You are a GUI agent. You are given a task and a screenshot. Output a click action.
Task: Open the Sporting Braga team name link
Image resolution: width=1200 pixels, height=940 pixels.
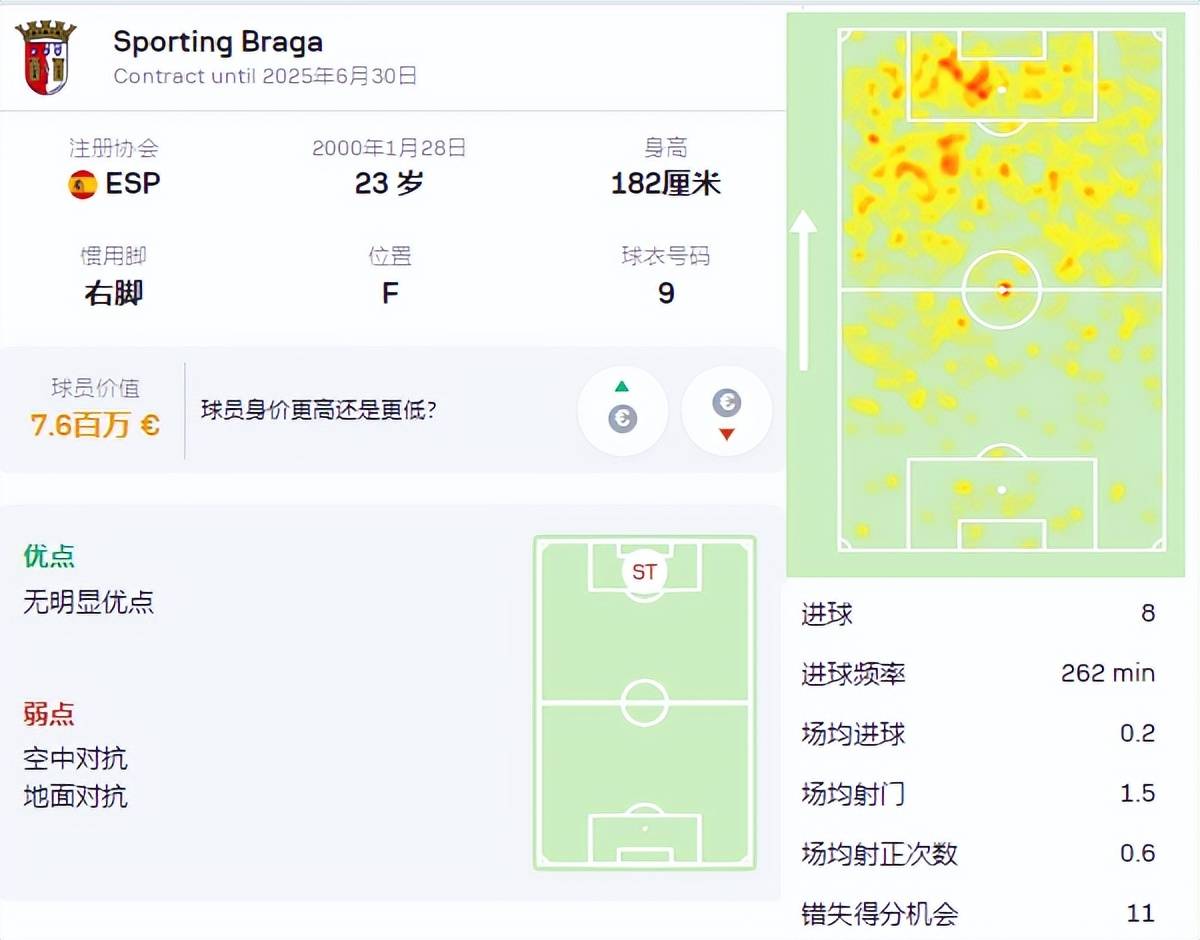click(218, 42)
